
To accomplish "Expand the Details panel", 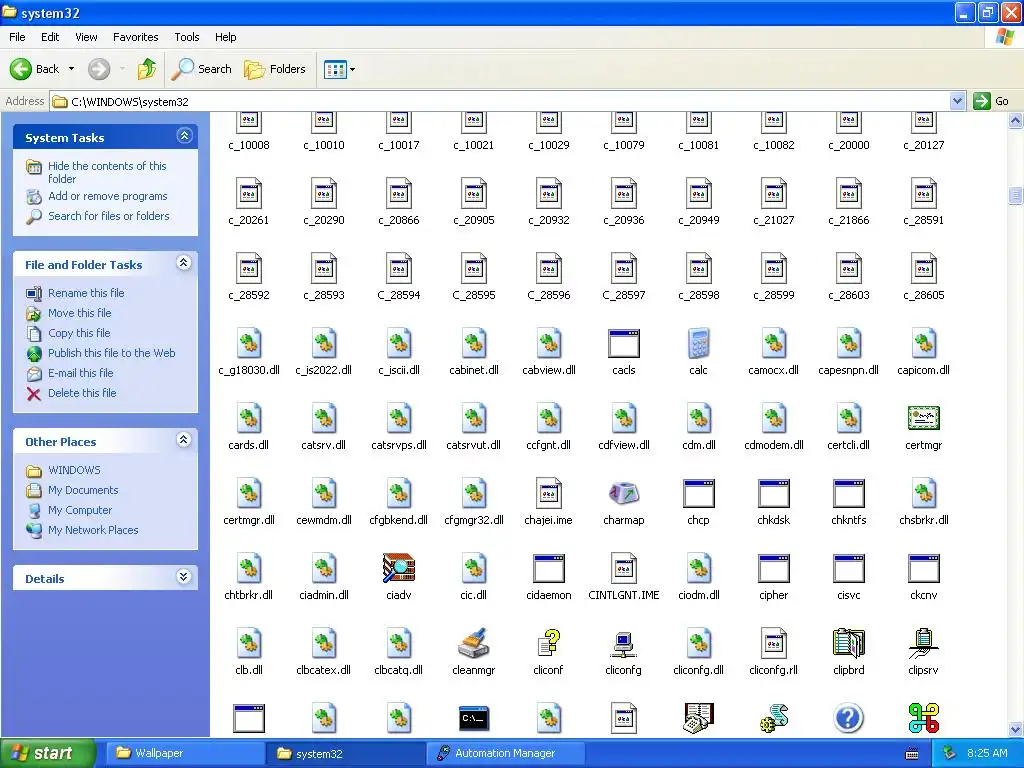I will coord(184,577).
